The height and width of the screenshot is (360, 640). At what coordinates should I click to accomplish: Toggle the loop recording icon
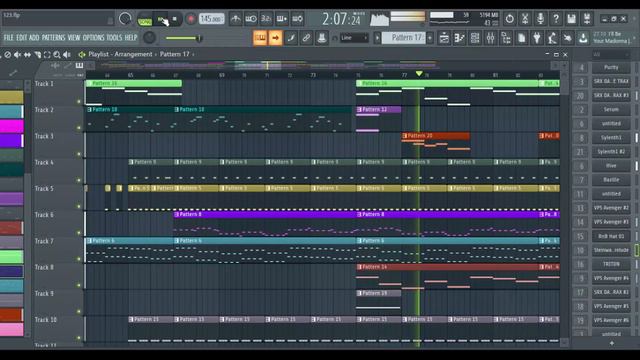pos(298,19)
